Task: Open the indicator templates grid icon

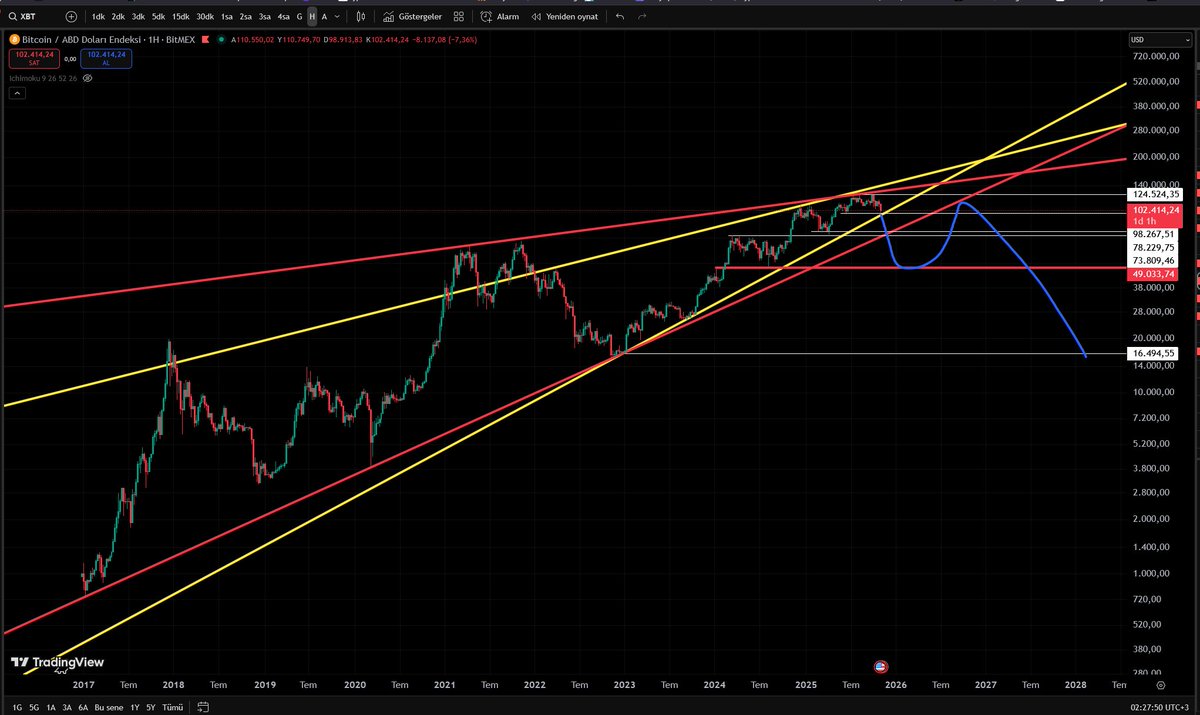Action: tap(458, 17)
